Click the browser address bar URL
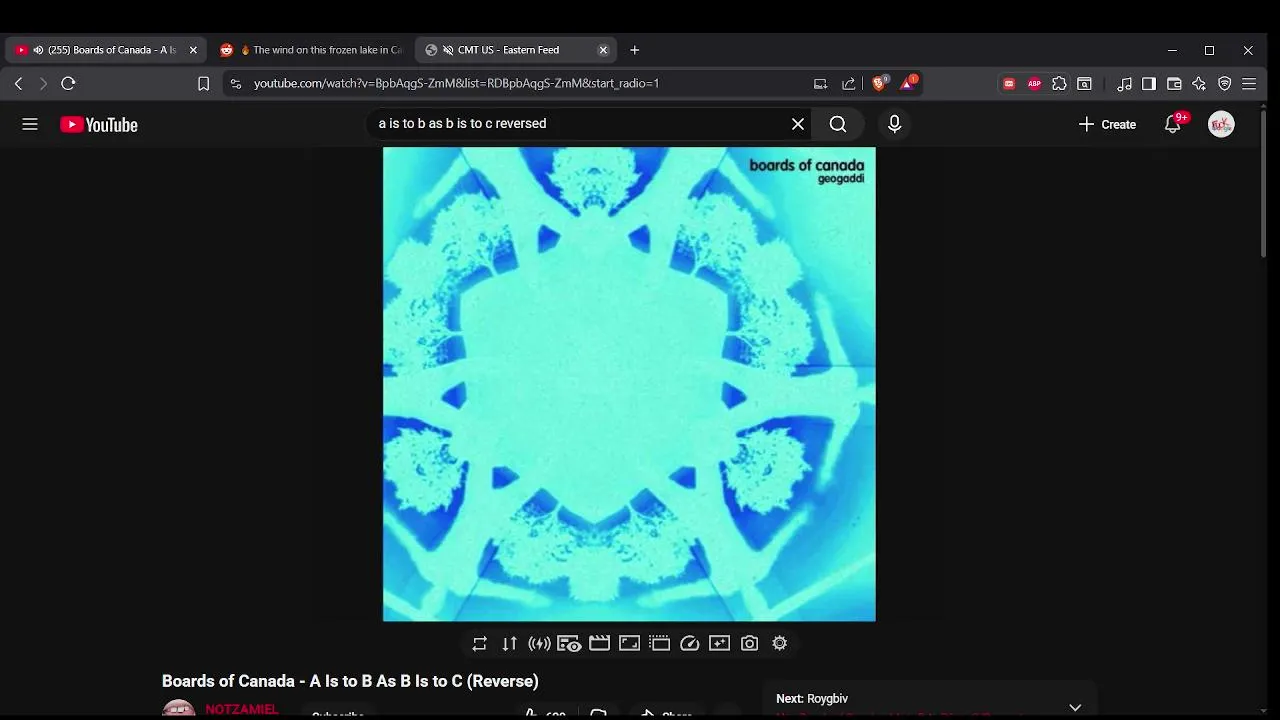Screen dimensions: 1280x720 (456, 83)
